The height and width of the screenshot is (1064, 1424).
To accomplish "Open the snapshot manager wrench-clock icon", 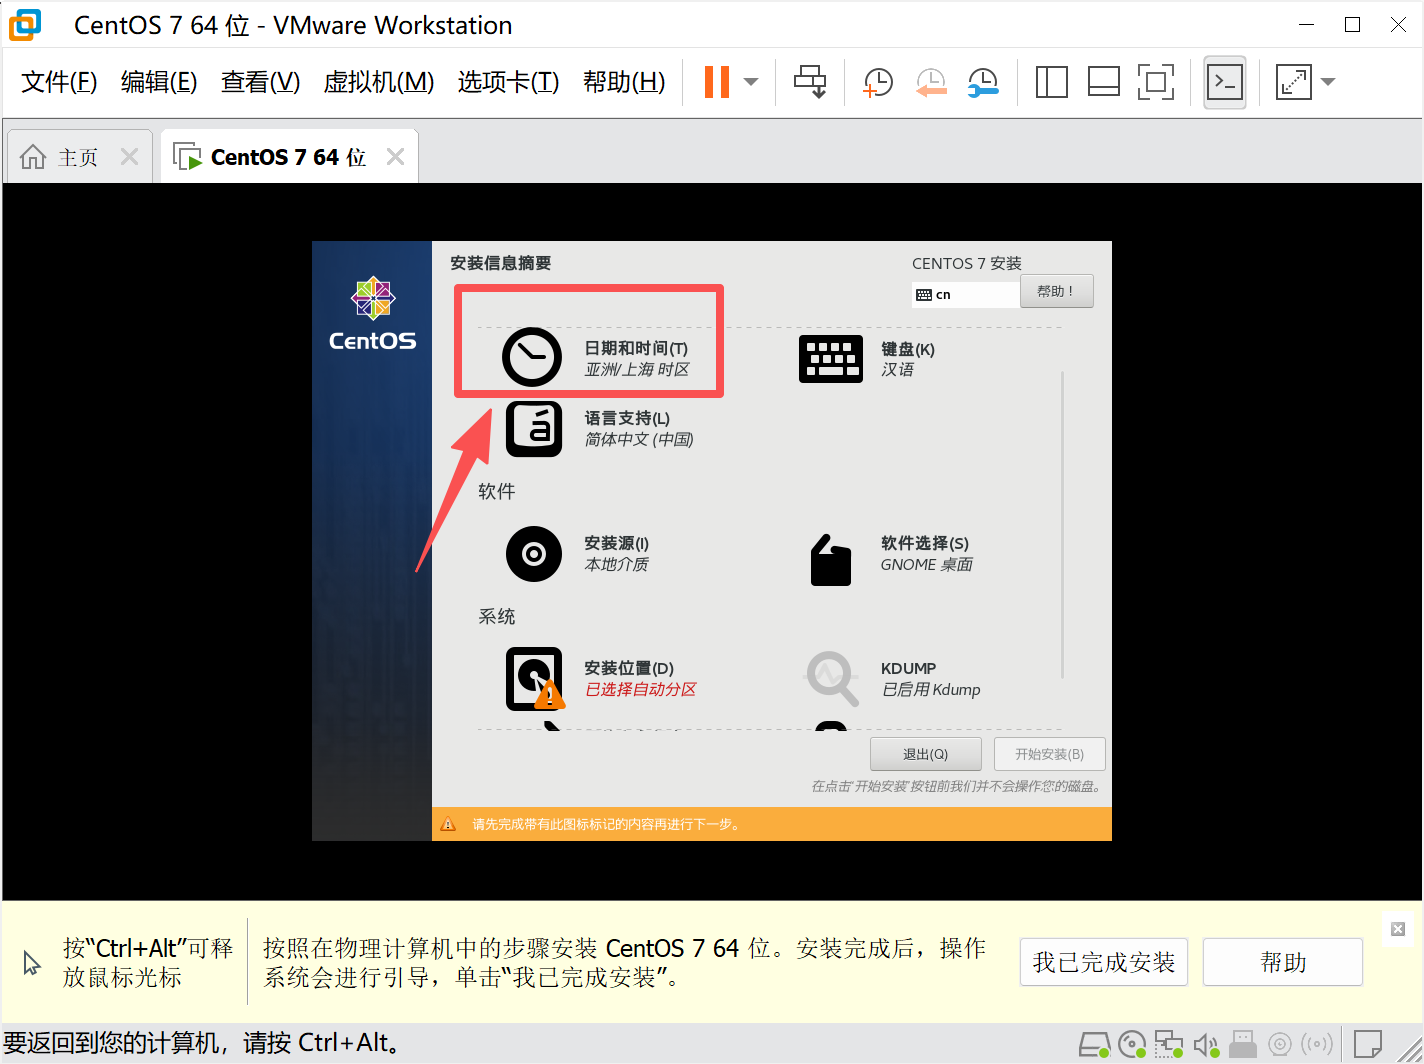I will click(x=983, y=82).
